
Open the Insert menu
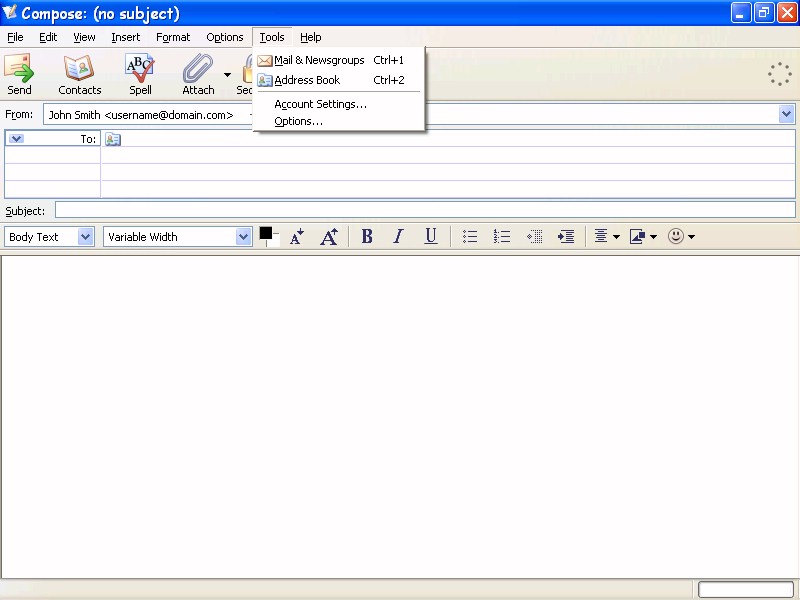point(126,37)
